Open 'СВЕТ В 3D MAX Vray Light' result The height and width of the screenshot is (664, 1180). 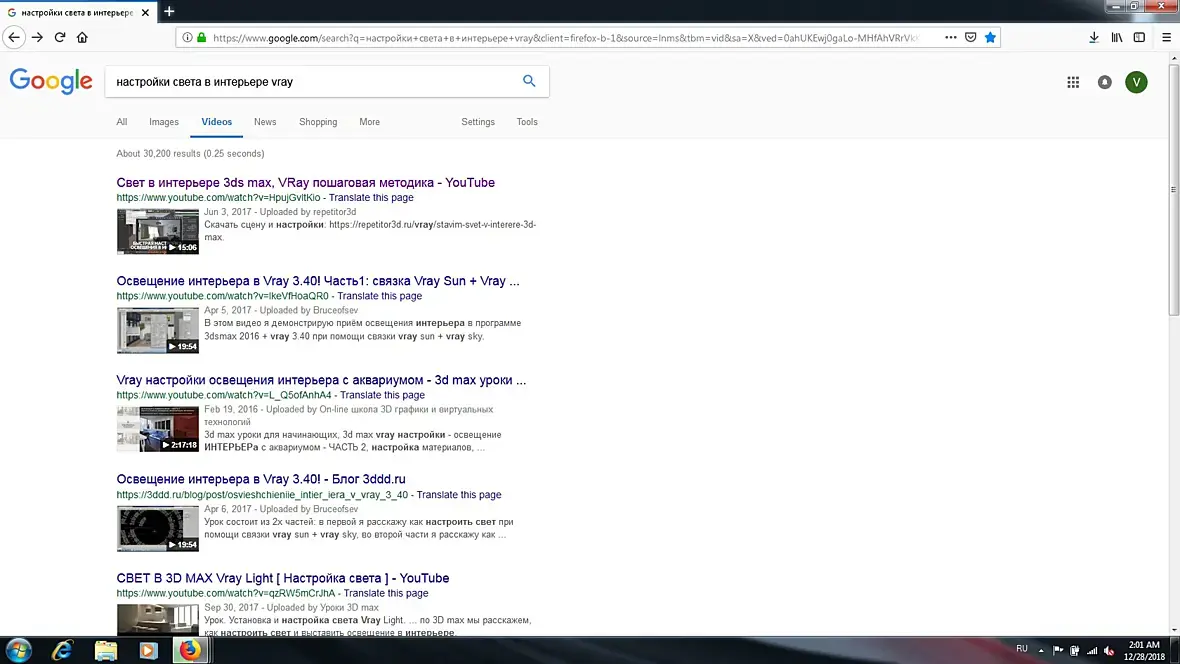pyautogui.click(x=283, y=578)
